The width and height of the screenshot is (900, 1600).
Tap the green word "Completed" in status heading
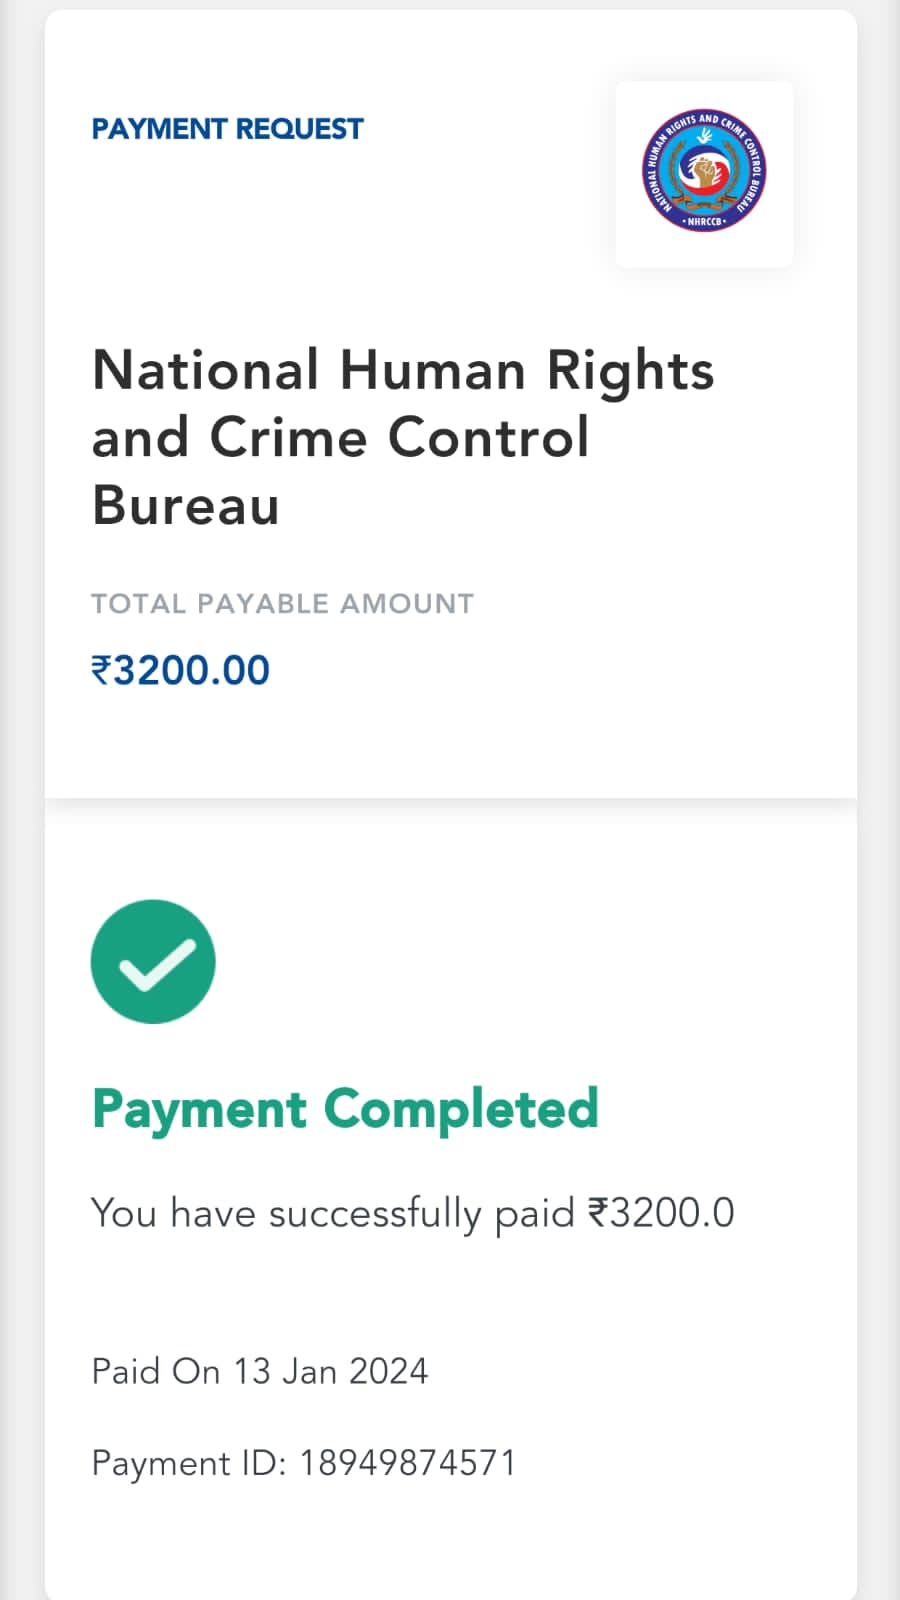coord(461,1109)
